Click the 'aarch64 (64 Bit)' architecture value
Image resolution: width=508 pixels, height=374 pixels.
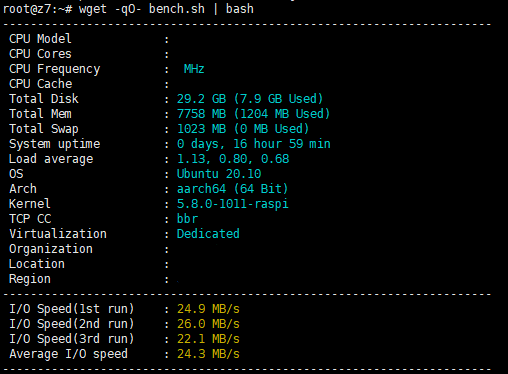(232, 189)
